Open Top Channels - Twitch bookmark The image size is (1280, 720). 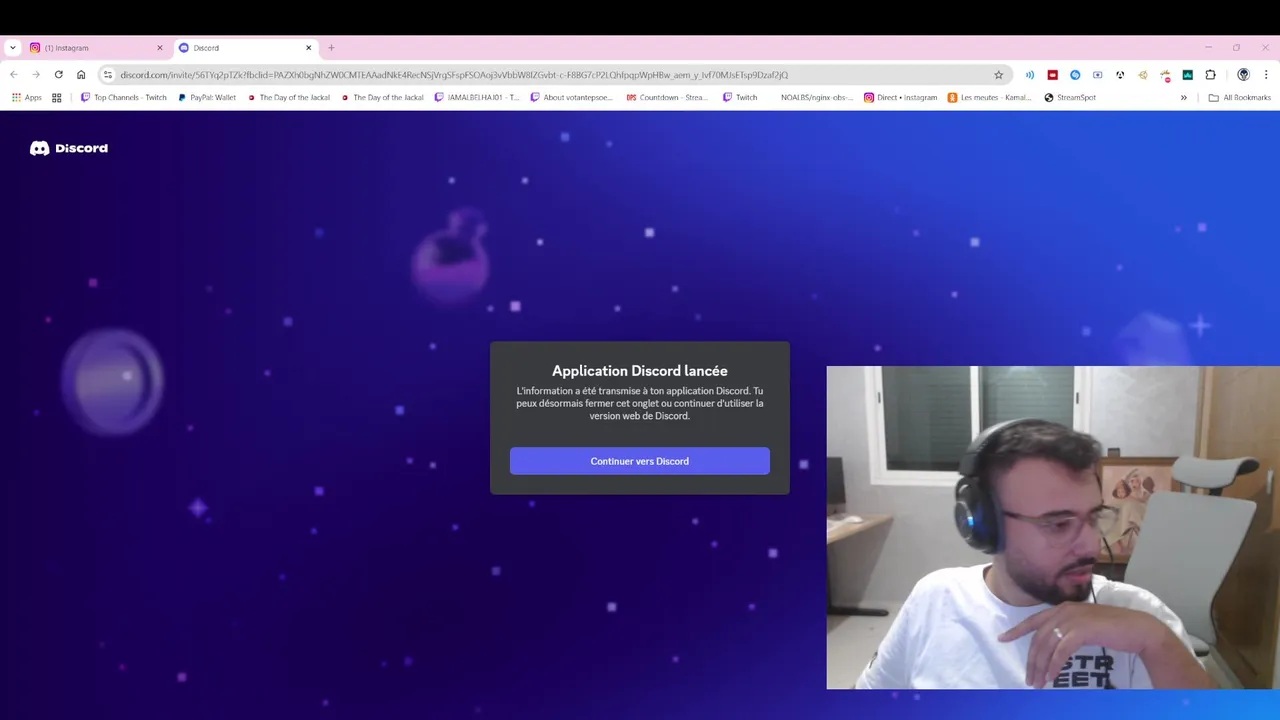point(124,98)
